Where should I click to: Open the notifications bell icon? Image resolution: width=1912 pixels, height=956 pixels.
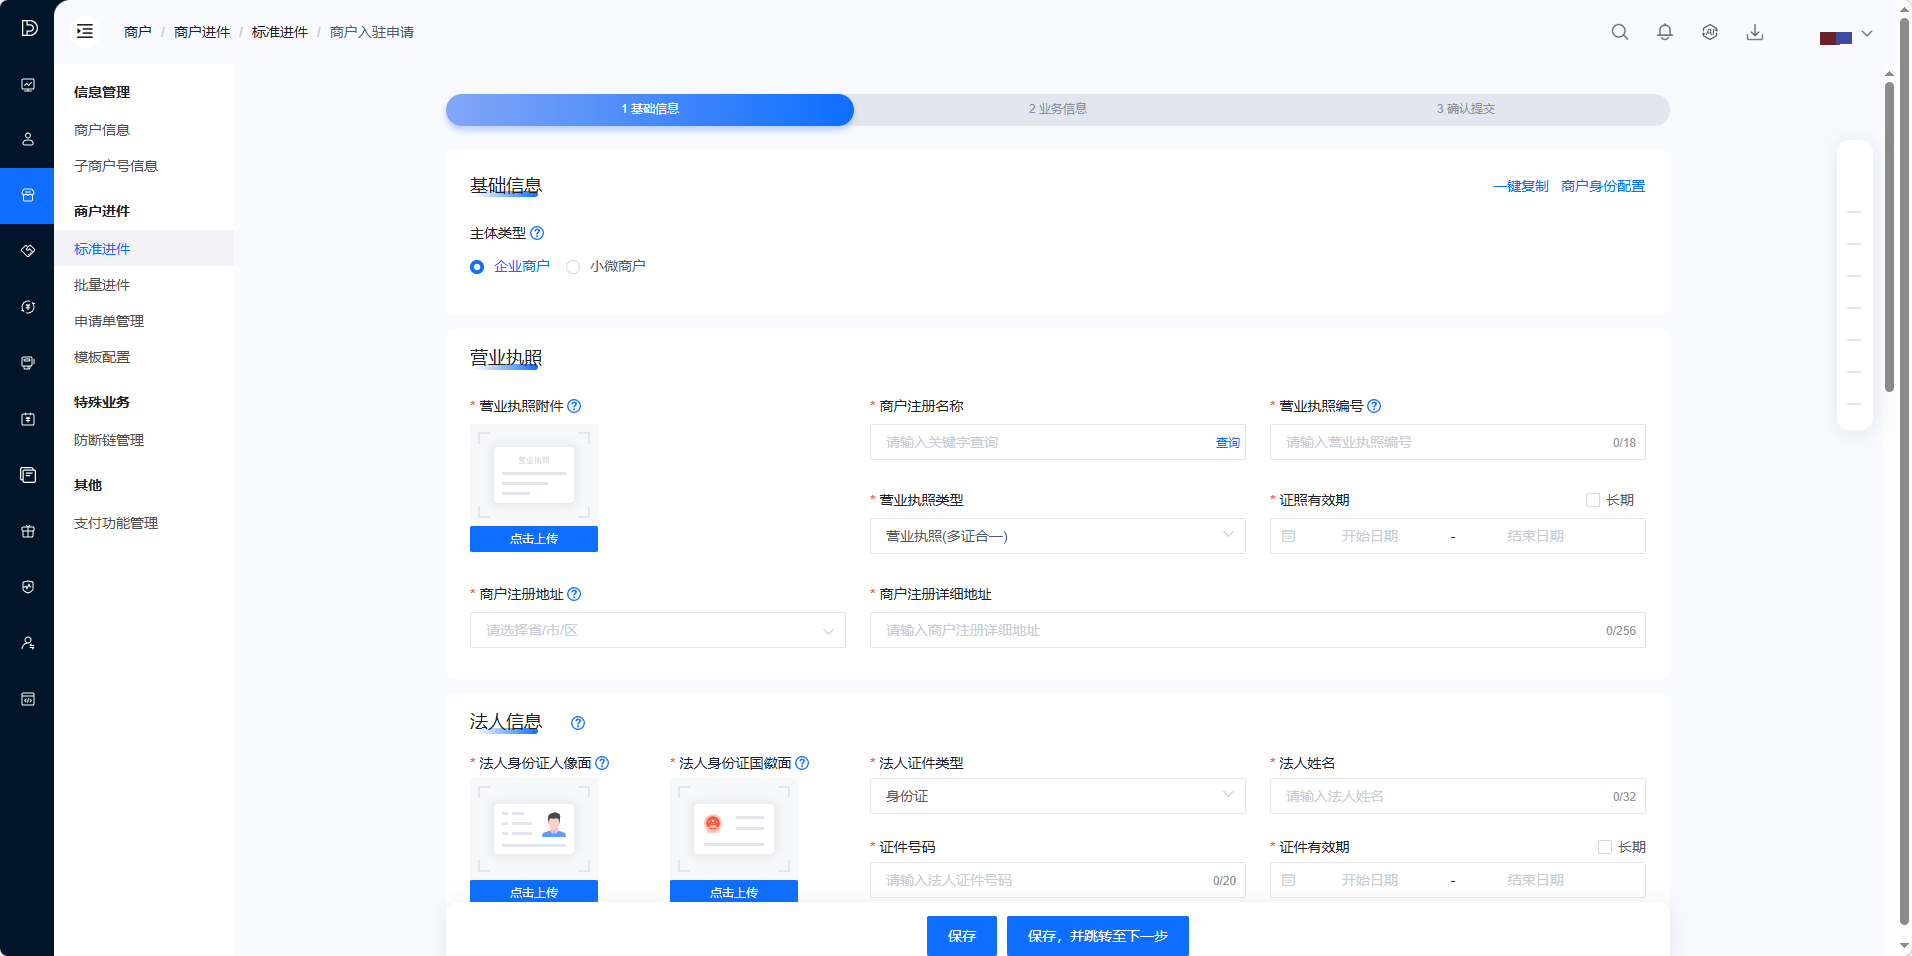tap(1664, 32)
